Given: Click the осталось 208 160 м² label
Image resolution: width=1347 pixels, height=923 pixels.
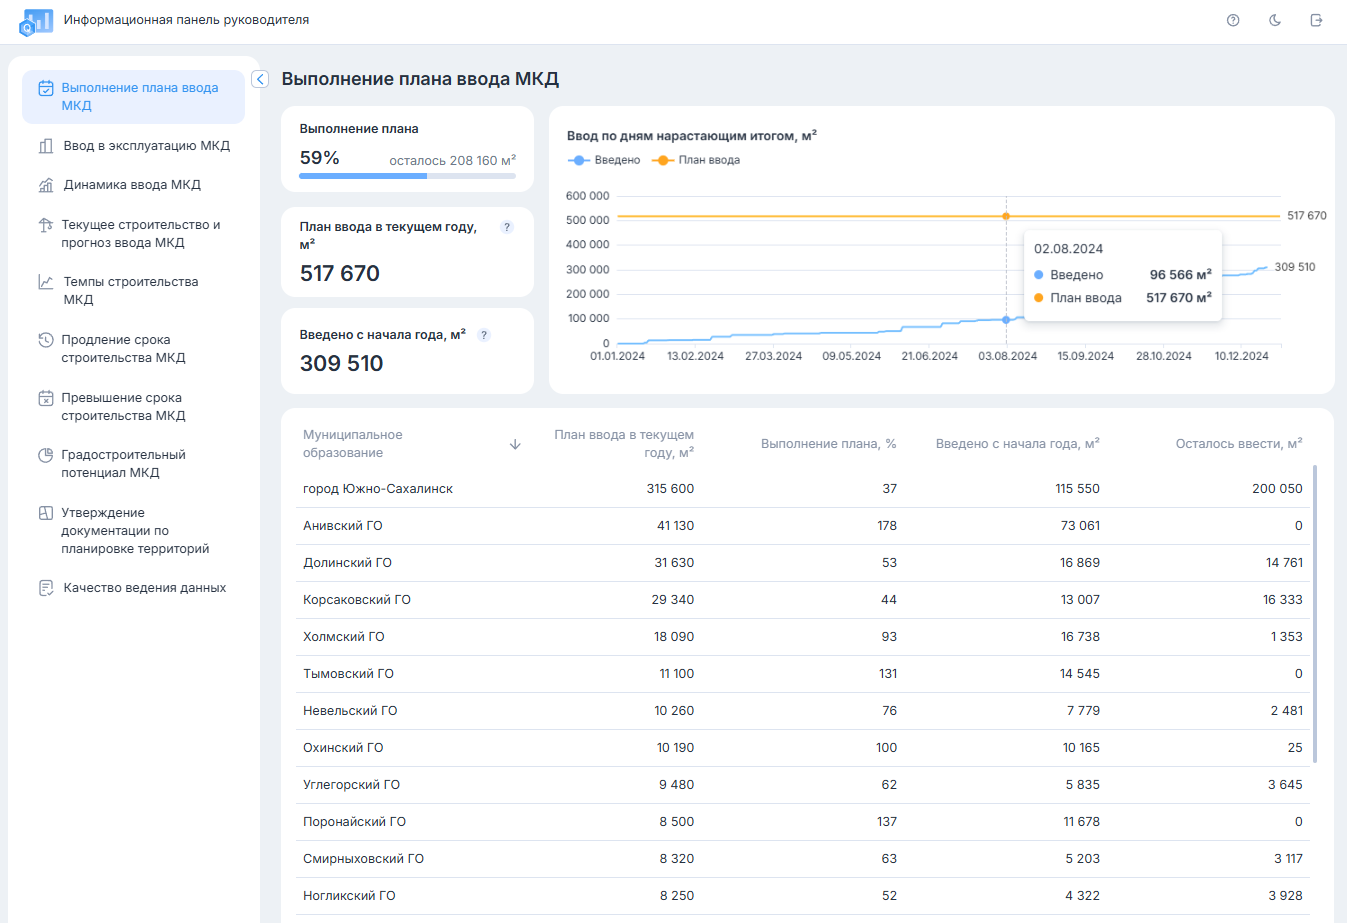Looking at the screenshot, I should (x=452, y=160).
